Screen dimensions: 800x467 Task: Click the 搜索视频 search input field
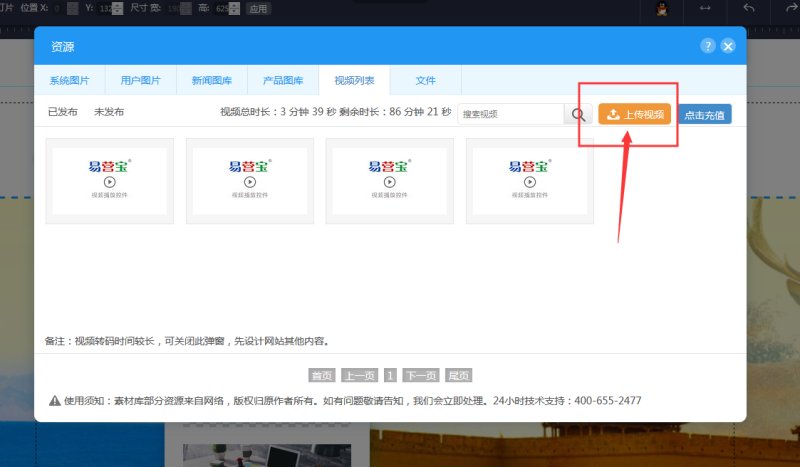[x=511, y=114]
